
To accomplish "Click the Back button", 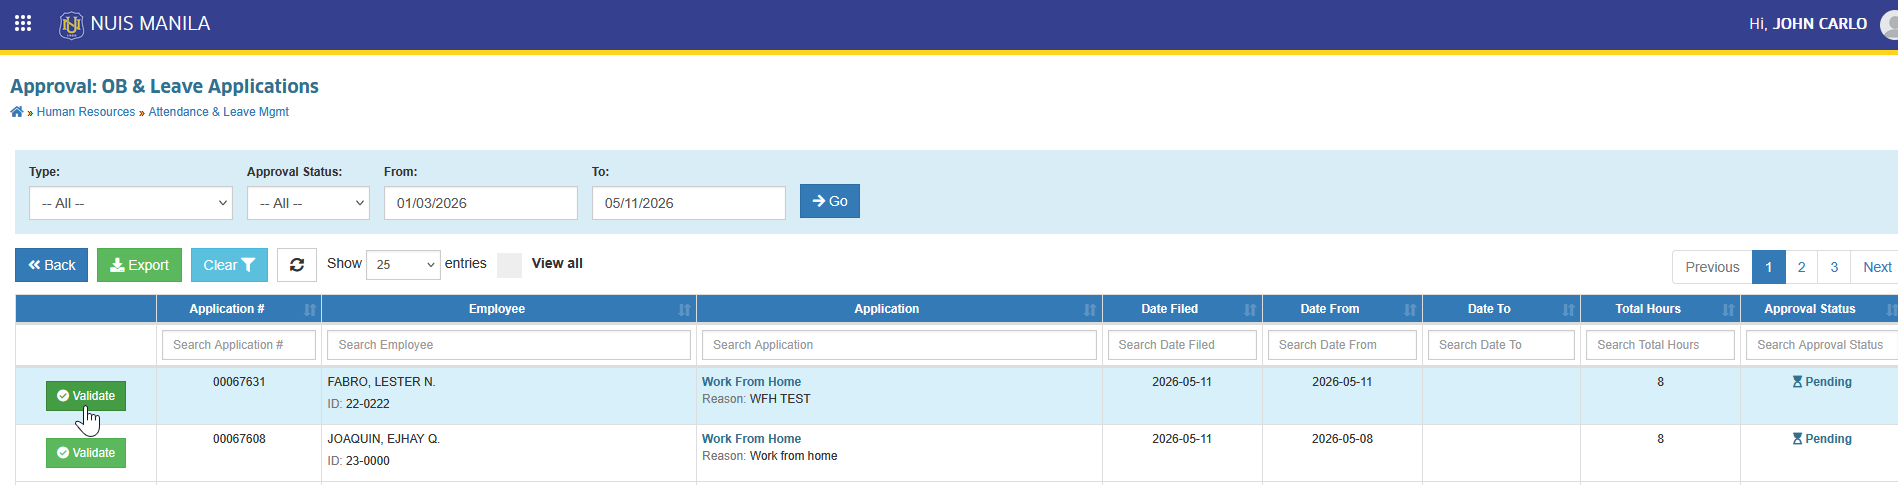I will (52, 265).
